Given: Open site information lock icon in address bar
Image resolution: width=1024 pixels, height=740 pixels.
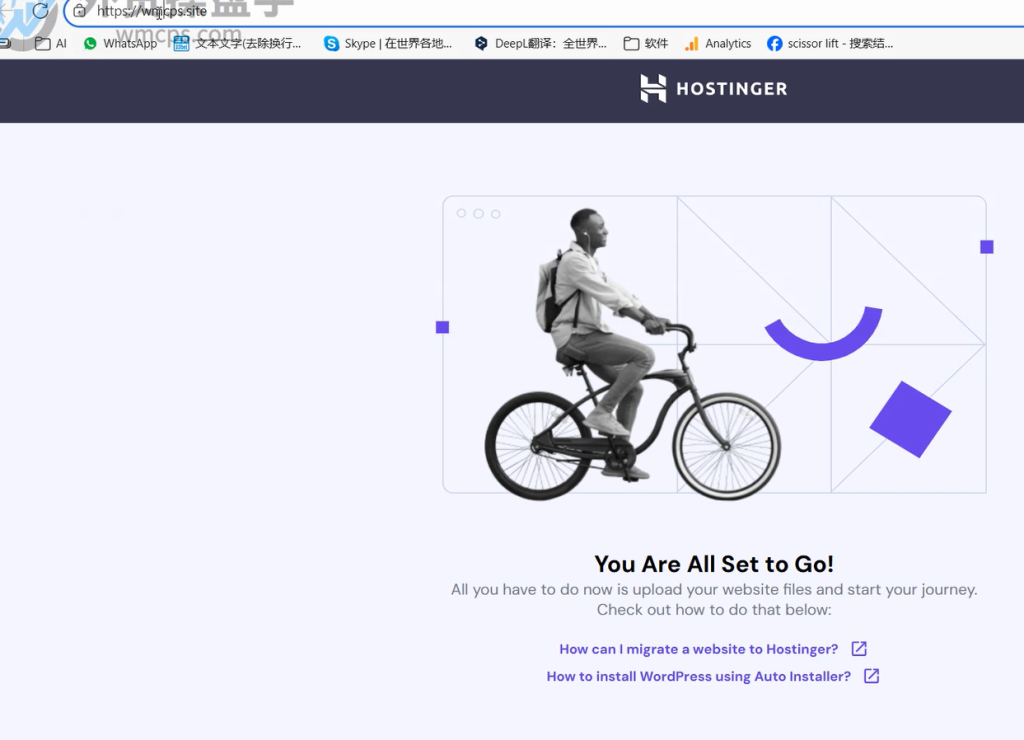Looking at the screenshot, I should point(80,11).
